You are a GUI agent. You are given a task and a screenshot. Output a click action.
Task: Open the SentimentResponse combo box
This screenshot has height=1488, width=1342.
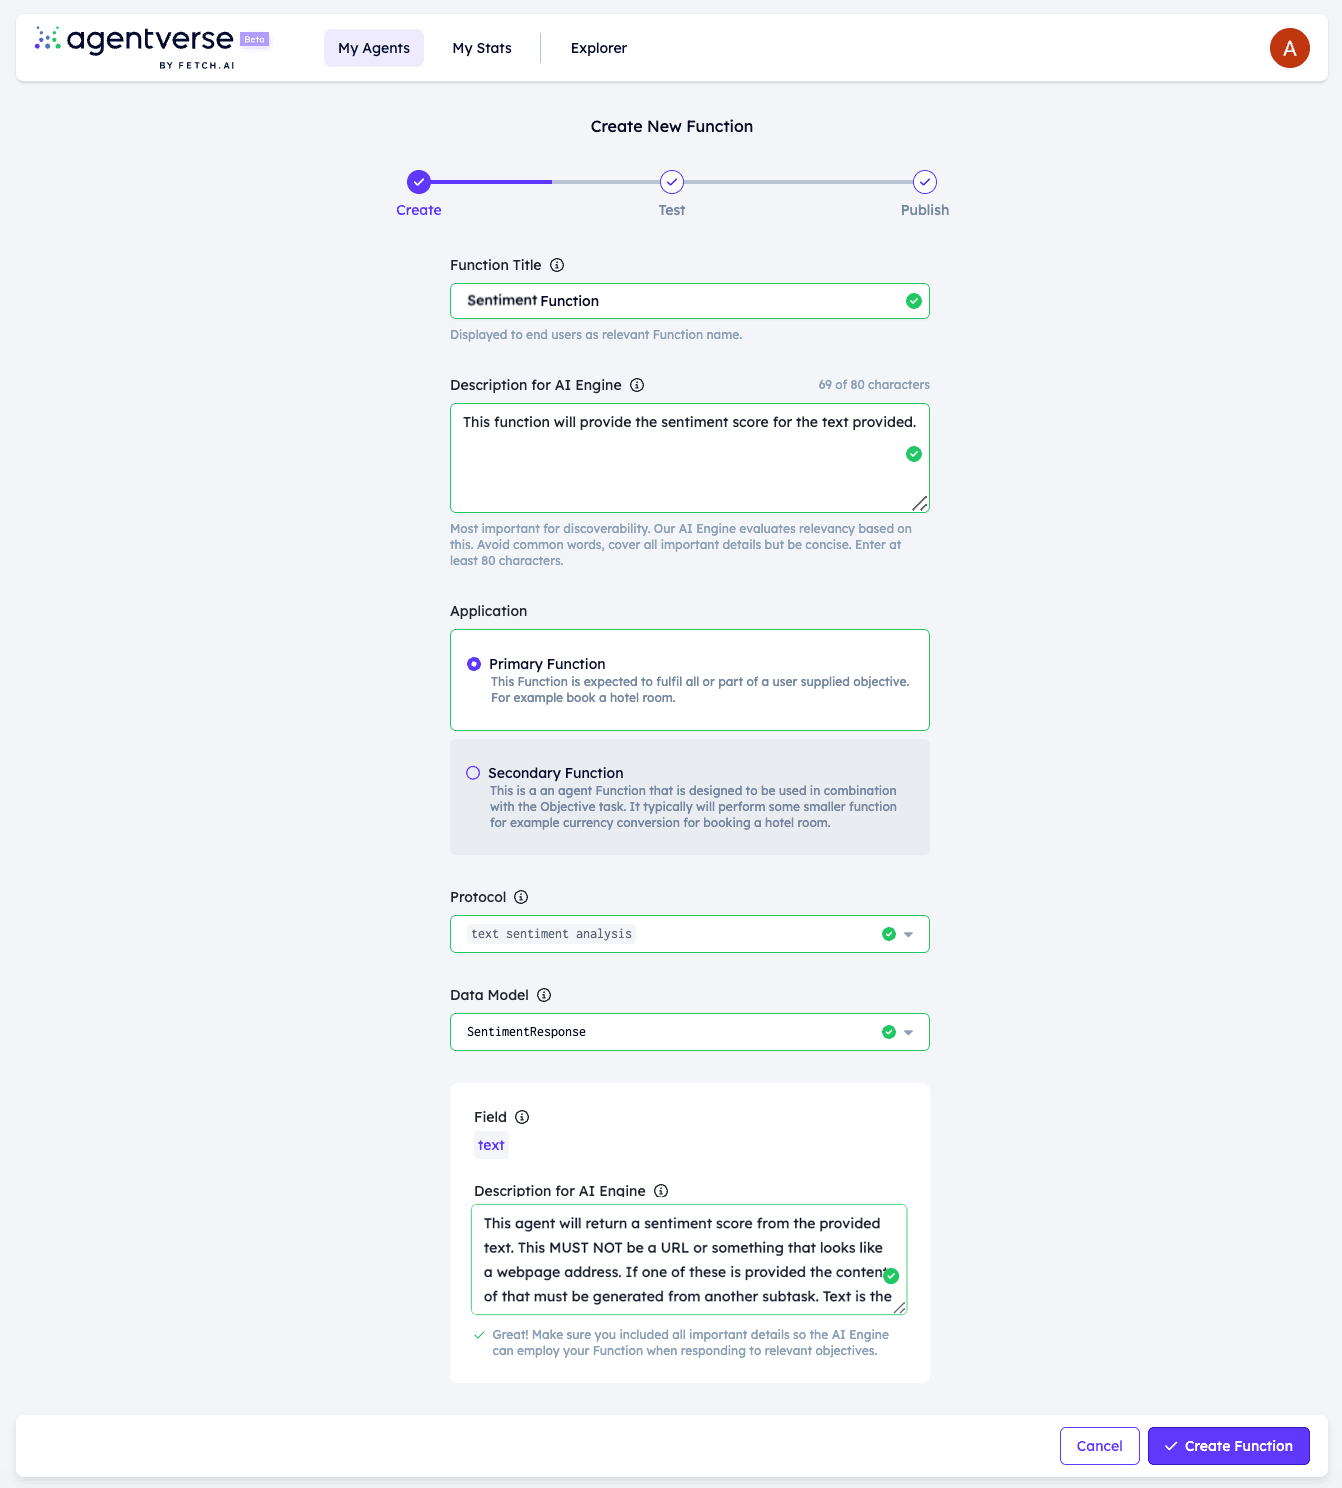pyautogui.click(x=690, y=1032)
